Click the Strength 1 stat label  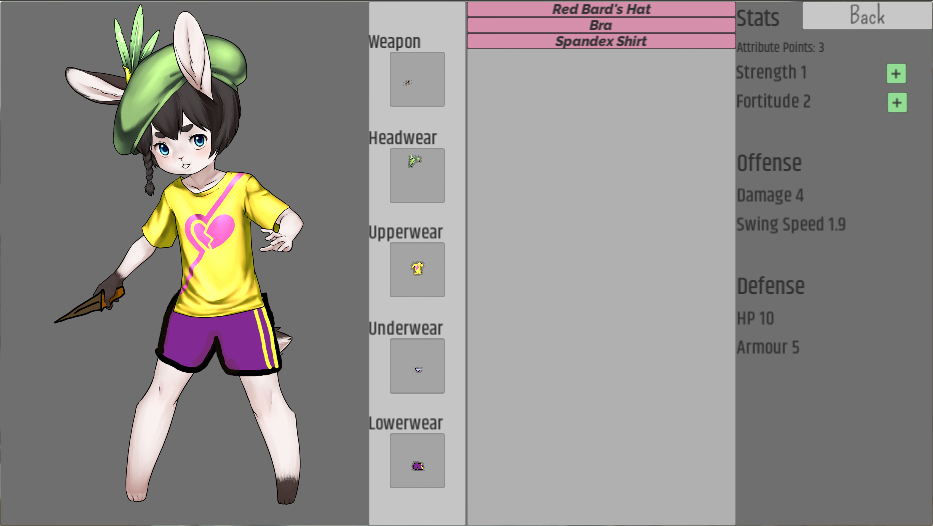[x=771, y=73]
